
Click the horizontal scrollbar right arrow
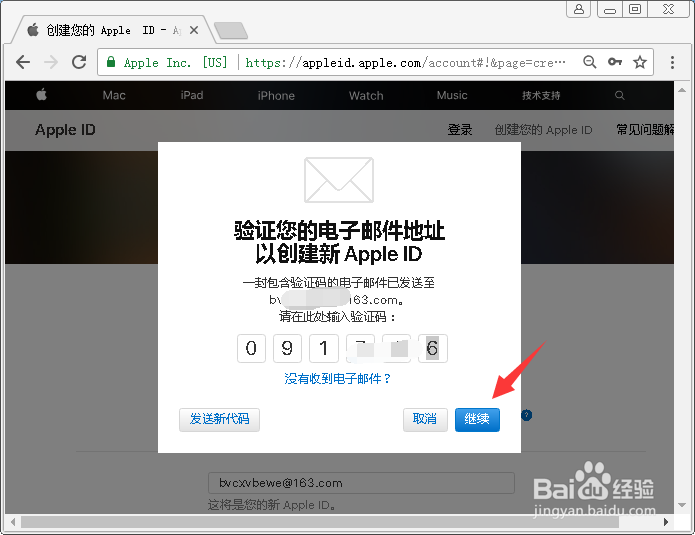pyautogui.click(x=666, y=522)
